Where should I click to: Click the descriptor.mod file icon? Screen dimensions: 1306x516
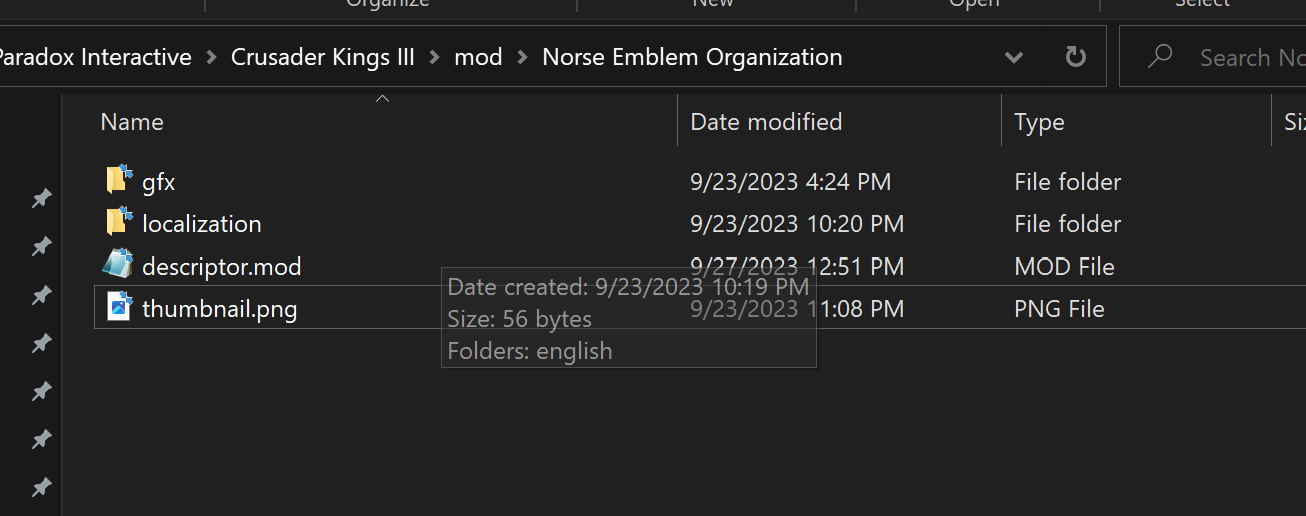pos(118,265)
